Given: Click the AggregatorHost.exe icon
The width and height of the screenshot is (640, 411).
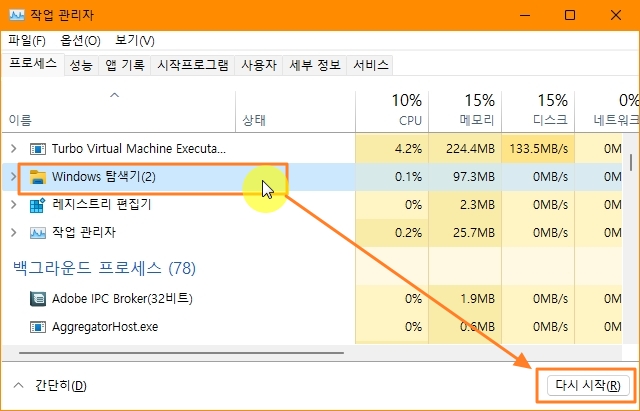Looking at the screenshot, I should pos(38,327).
